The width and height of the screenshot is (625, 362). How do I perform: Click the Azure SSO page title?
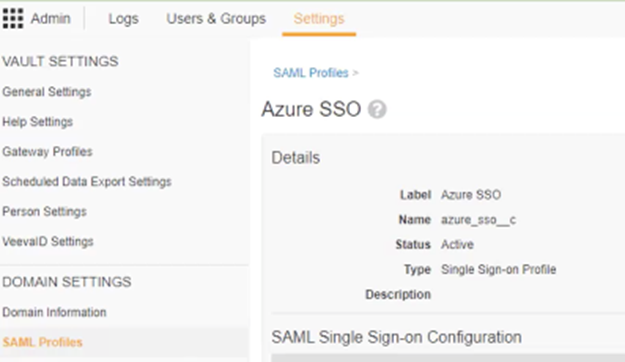(x=311, y=109)
